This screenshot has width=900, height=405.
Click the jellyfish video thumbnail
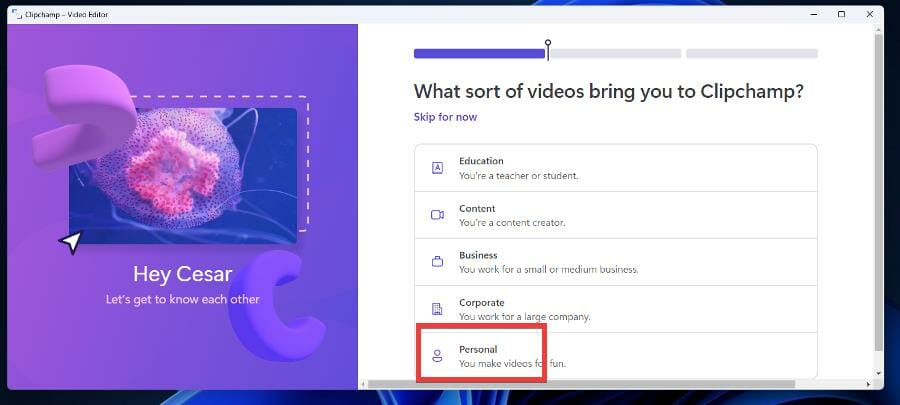pyautogui.click(x=183, y=176)
